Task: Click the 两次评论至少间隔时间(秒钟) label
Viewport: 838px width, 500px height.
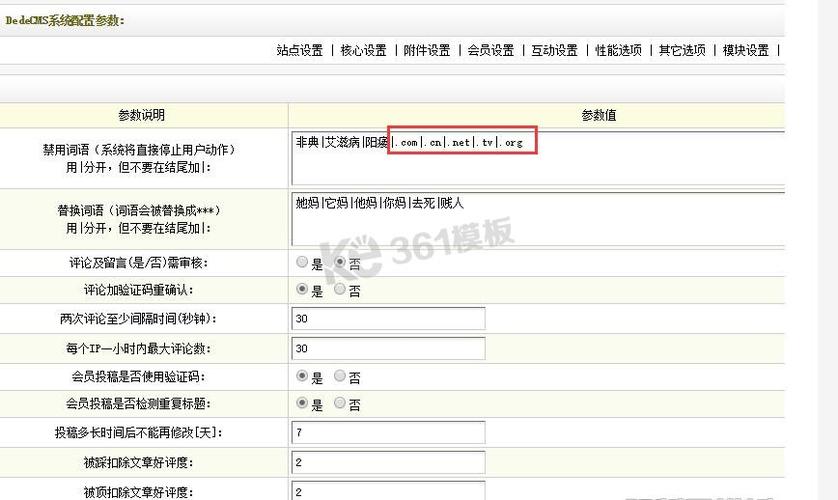Action: pos(138,319)
